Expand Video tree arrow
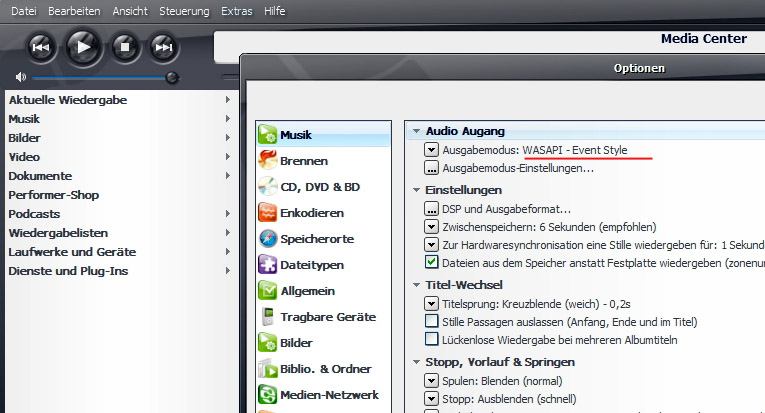This screenshot has width=765, height=413. click(227, 157)
